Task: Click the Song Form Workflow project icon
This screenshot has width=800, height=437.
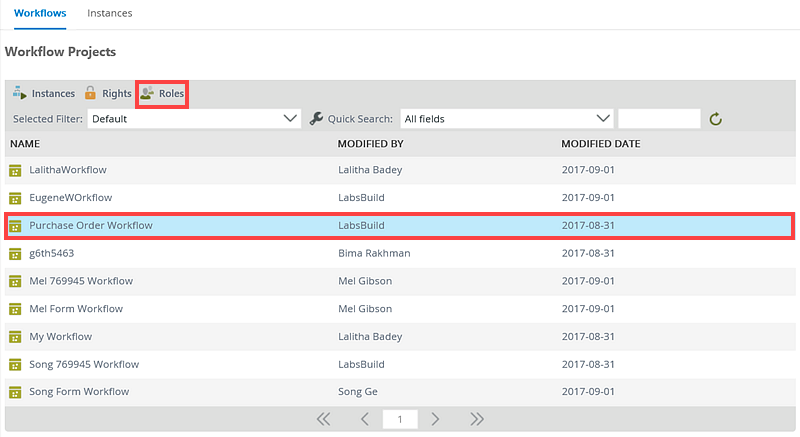Action: pyautogui.click(x=15, y=392)
